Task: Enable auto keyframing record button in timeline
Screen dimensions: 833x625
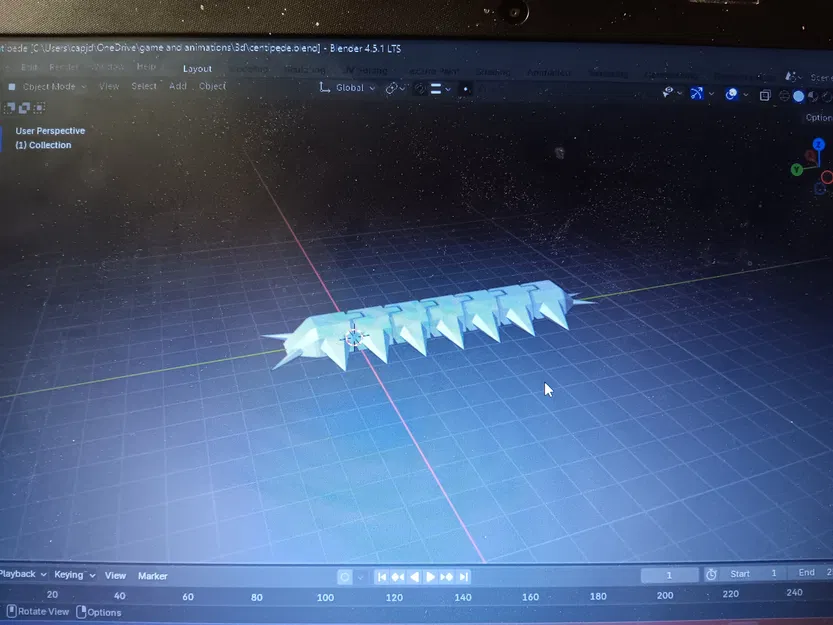Action: (347, 575)
